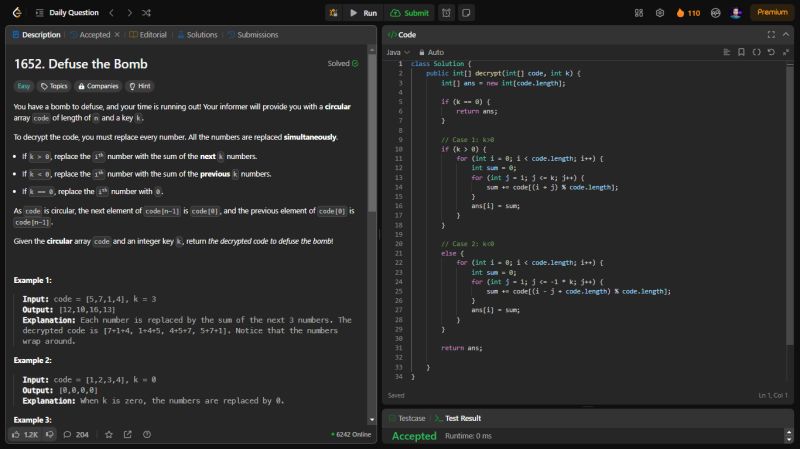Image resolution: width=800 pixels, height=449 pixels.
Task: Open the user profile avatar
Action: (x=736, y=13)
